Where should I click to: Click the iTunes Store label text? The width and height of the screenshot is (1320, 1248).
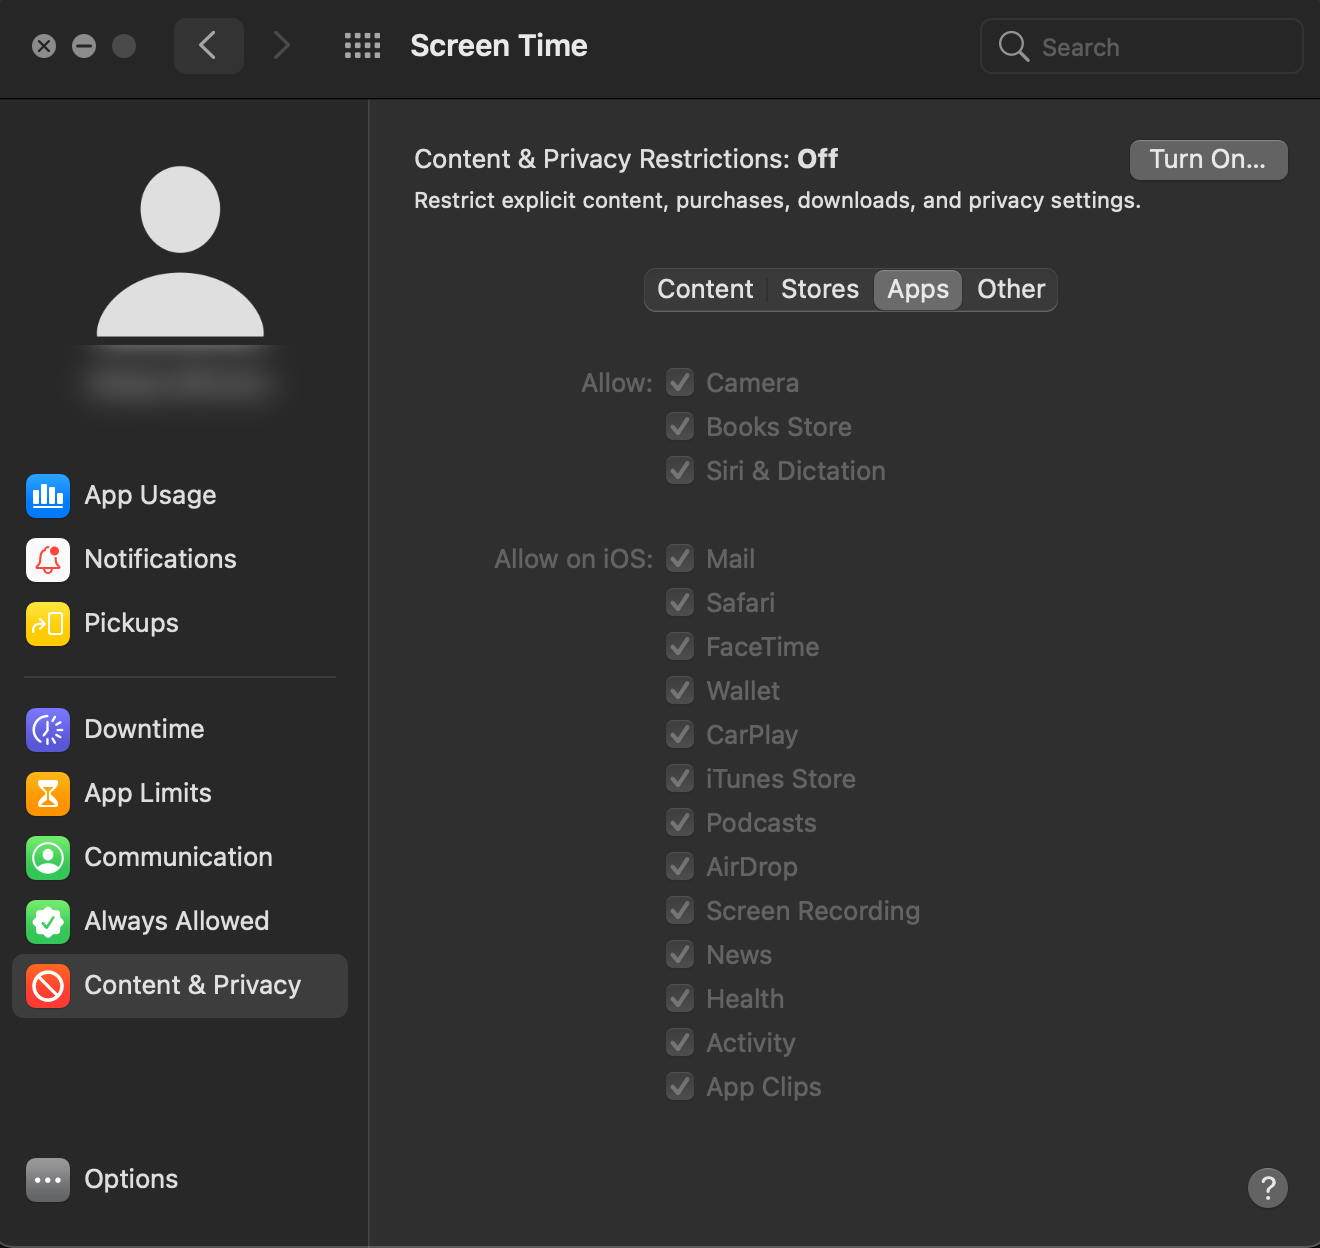click(781, 779)
